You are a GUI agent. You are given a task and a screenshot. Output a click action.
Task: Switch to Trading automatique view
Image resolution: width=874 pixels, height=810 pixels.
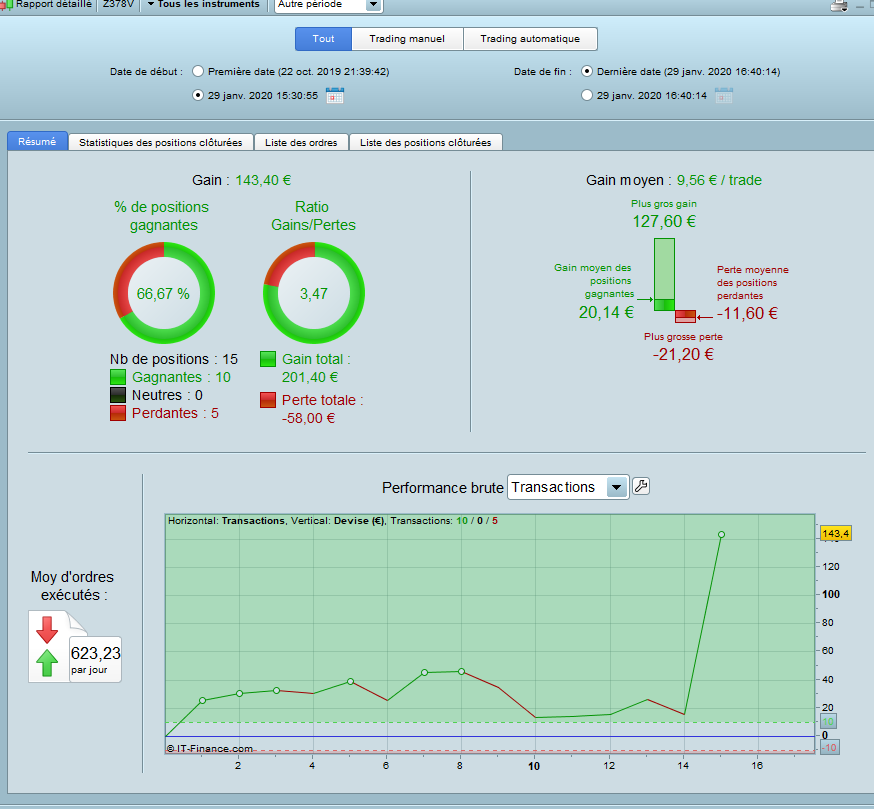point(530,39)
